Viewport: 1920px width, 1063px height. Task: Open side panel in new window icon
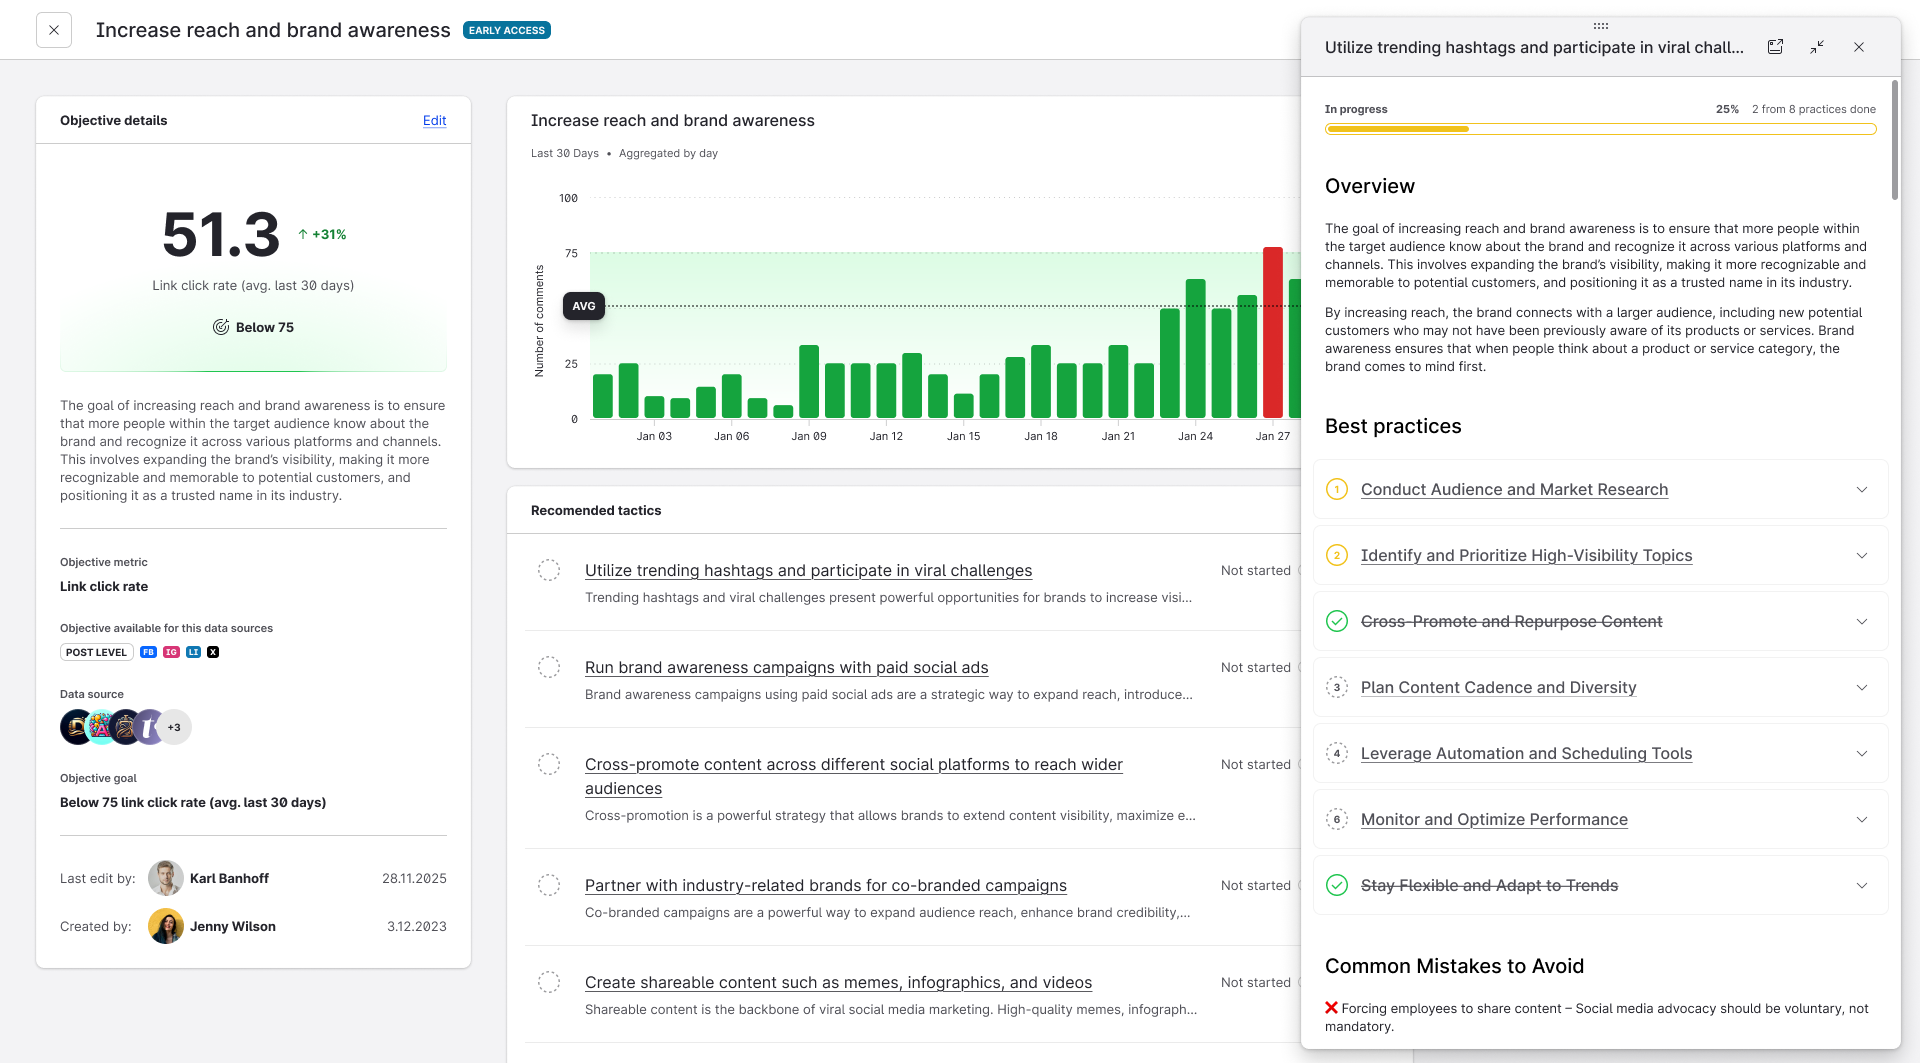tap(1775, 47)
